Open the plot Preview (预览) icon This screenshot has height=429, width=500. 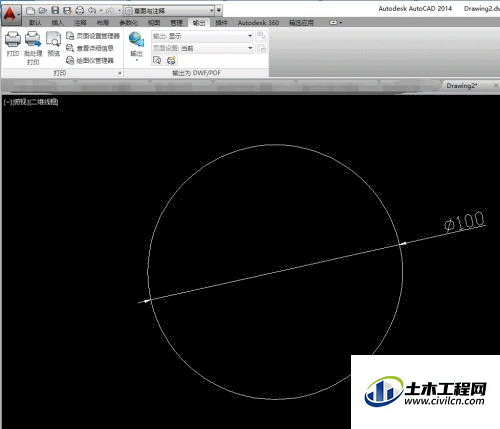[x=53, y=40]
